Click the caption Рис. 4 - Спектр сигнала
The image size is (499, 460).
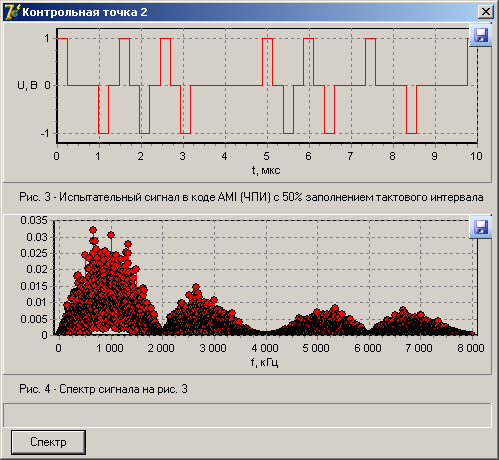pos(103,389)
